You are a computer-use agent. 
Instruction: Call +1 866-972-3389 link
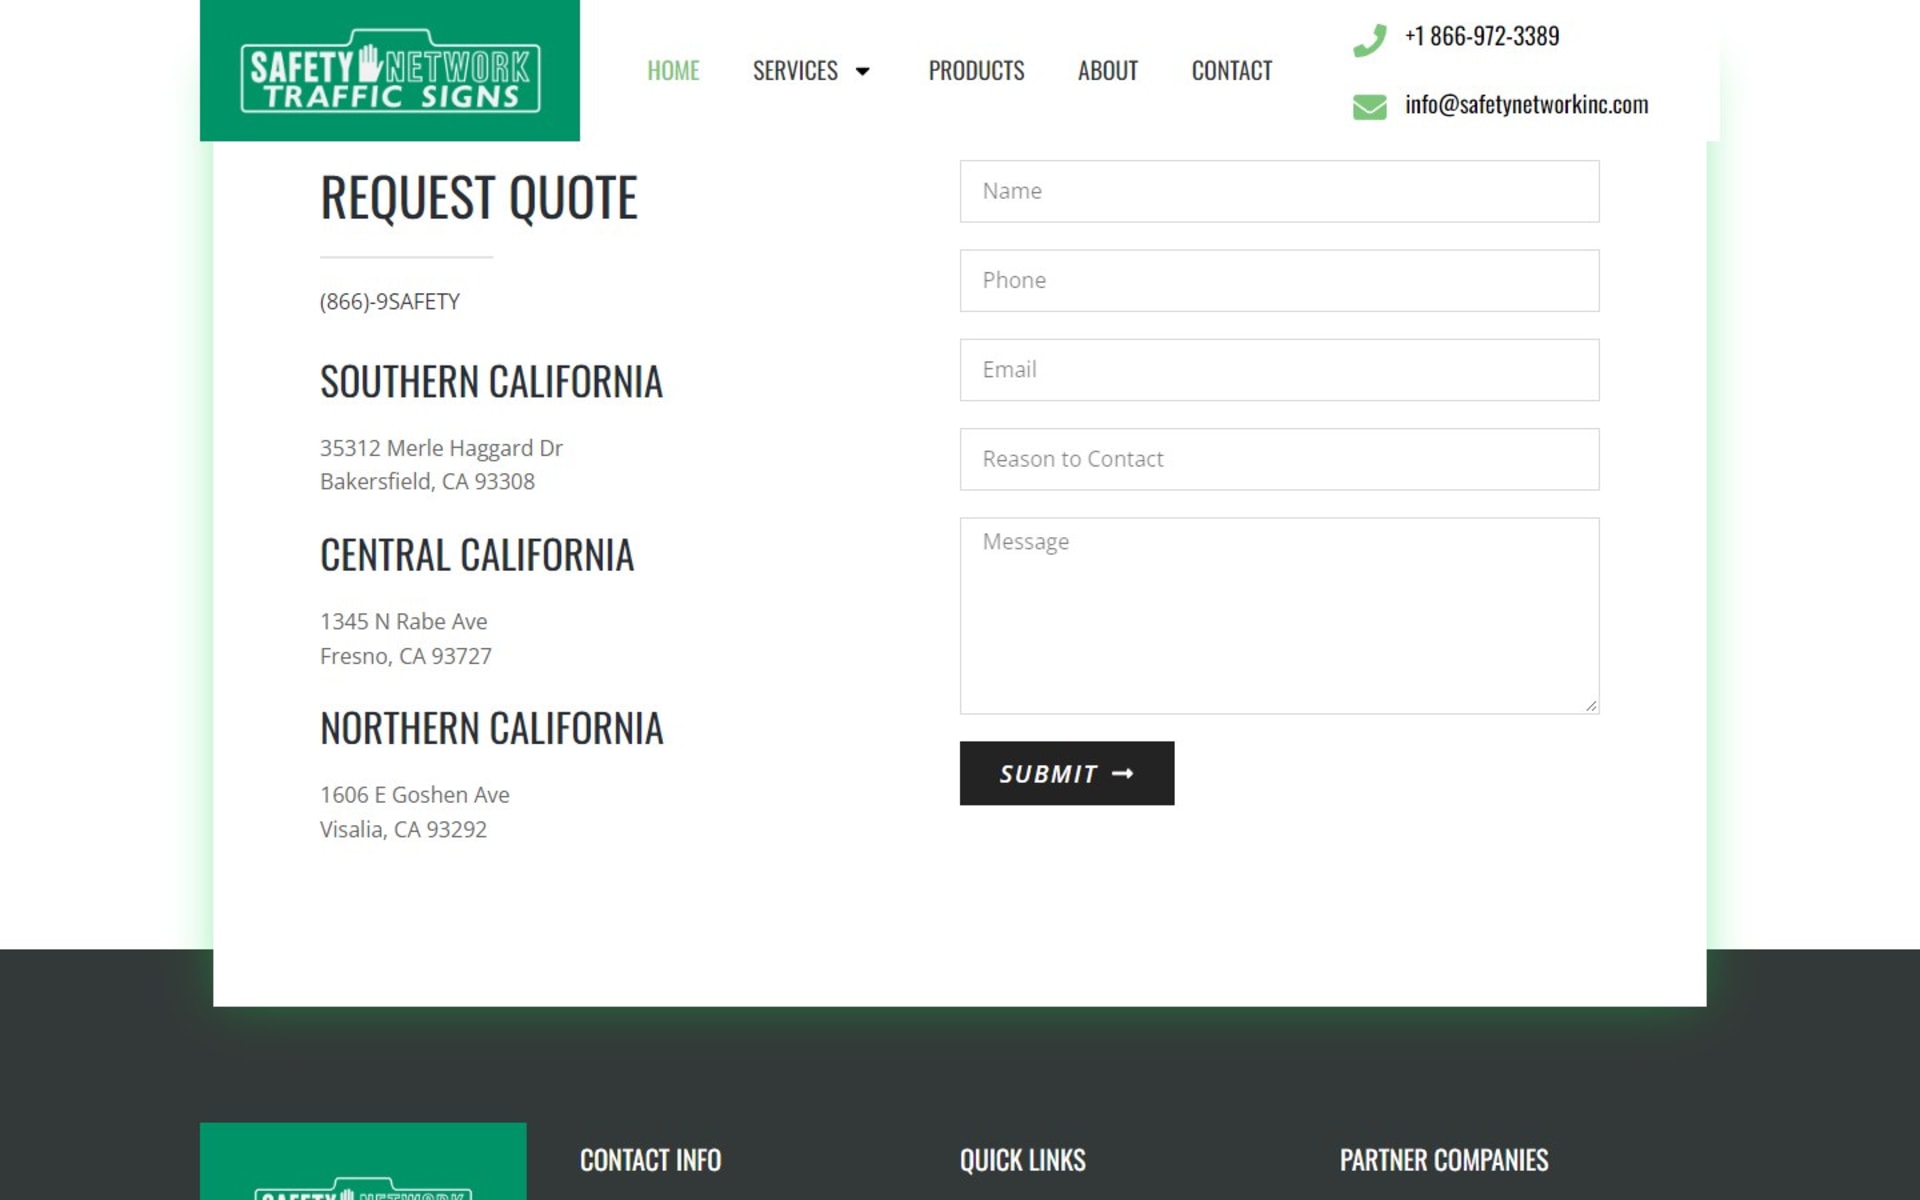pyautogui.click(x=1481, y=36)
